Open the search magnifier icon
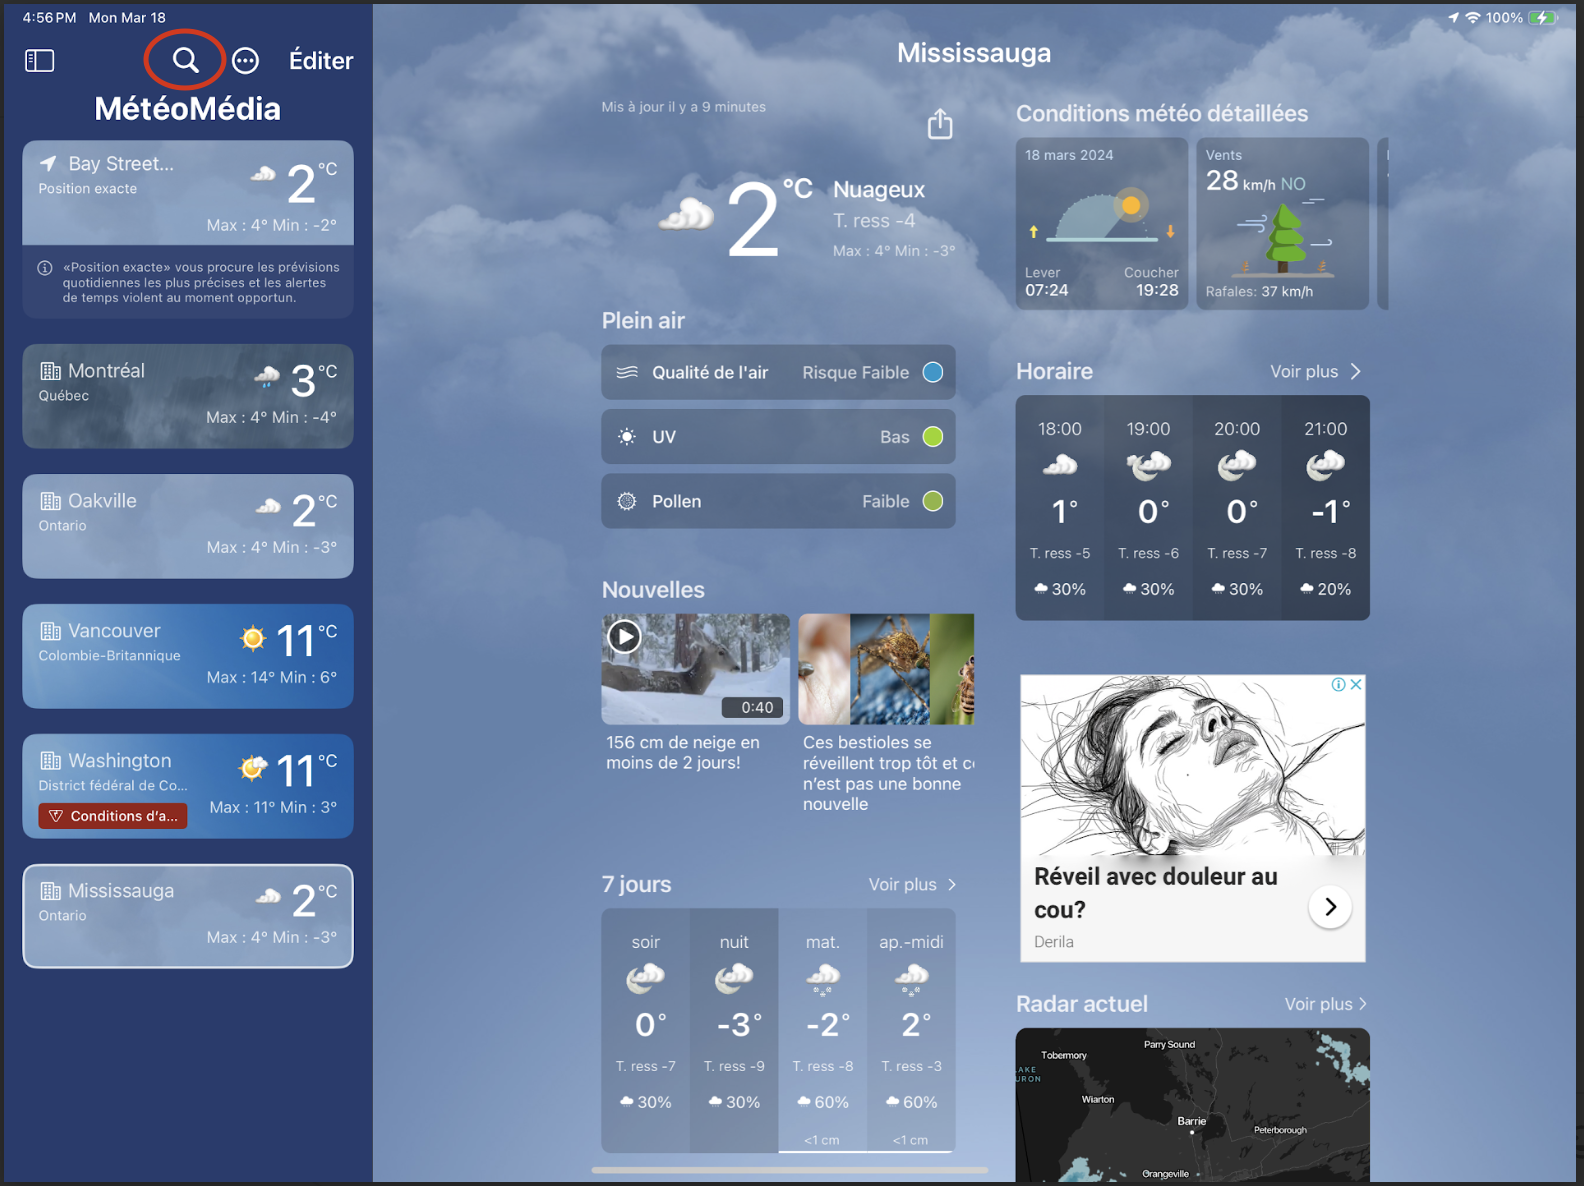 pos(185,60)
